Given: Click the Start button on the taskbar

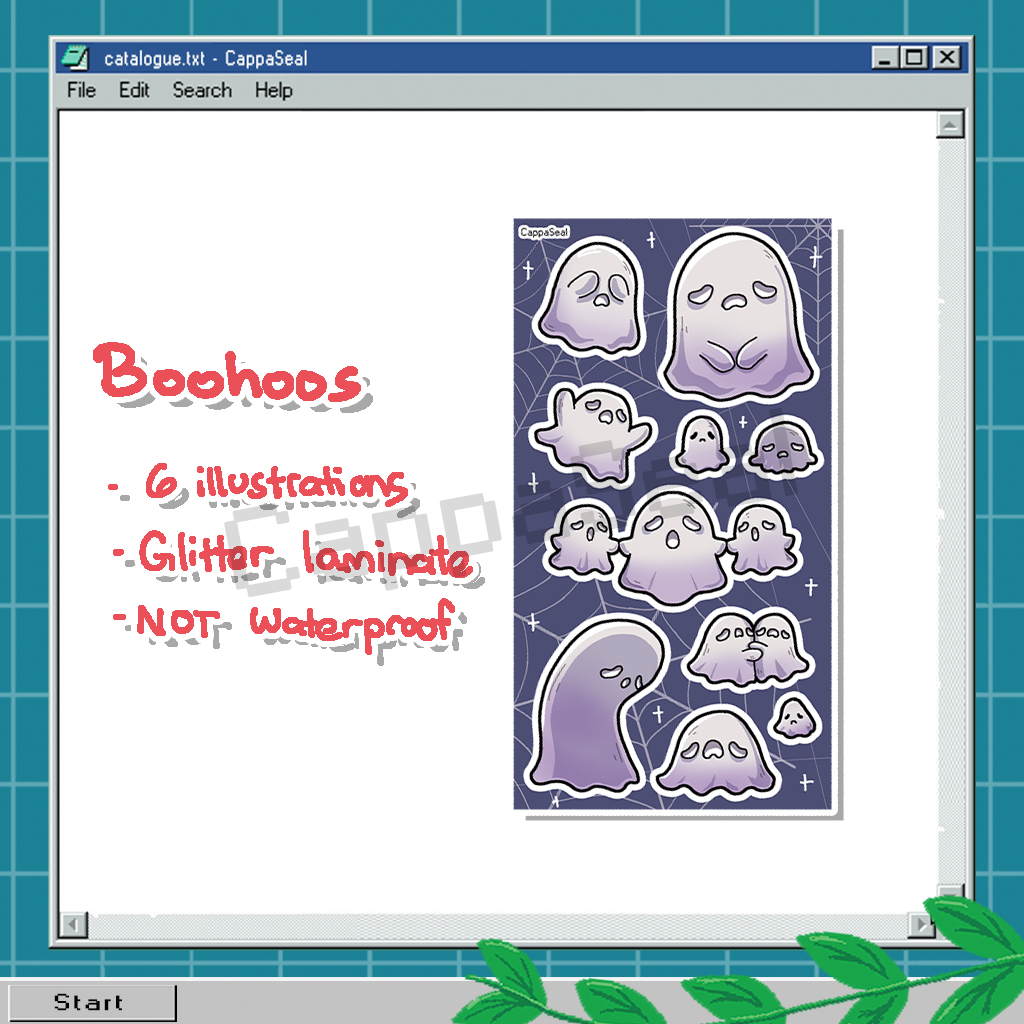Looking at the screenshot, I should pyautogui.click(x=89, y=1003).
